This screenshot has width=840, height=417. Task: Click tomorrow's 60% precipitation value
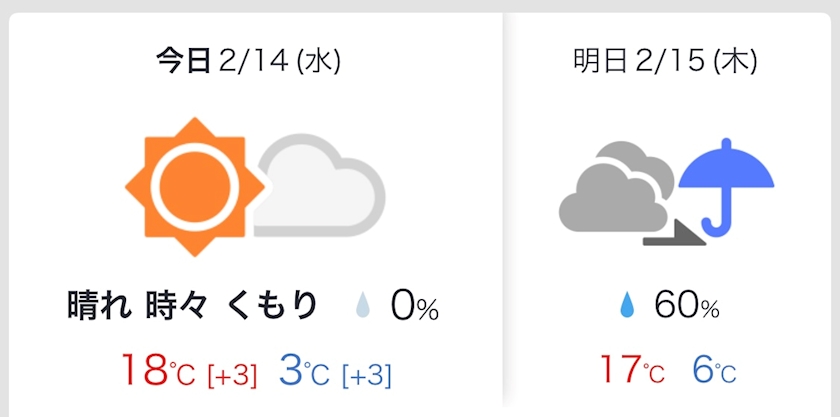pos(686,306)
